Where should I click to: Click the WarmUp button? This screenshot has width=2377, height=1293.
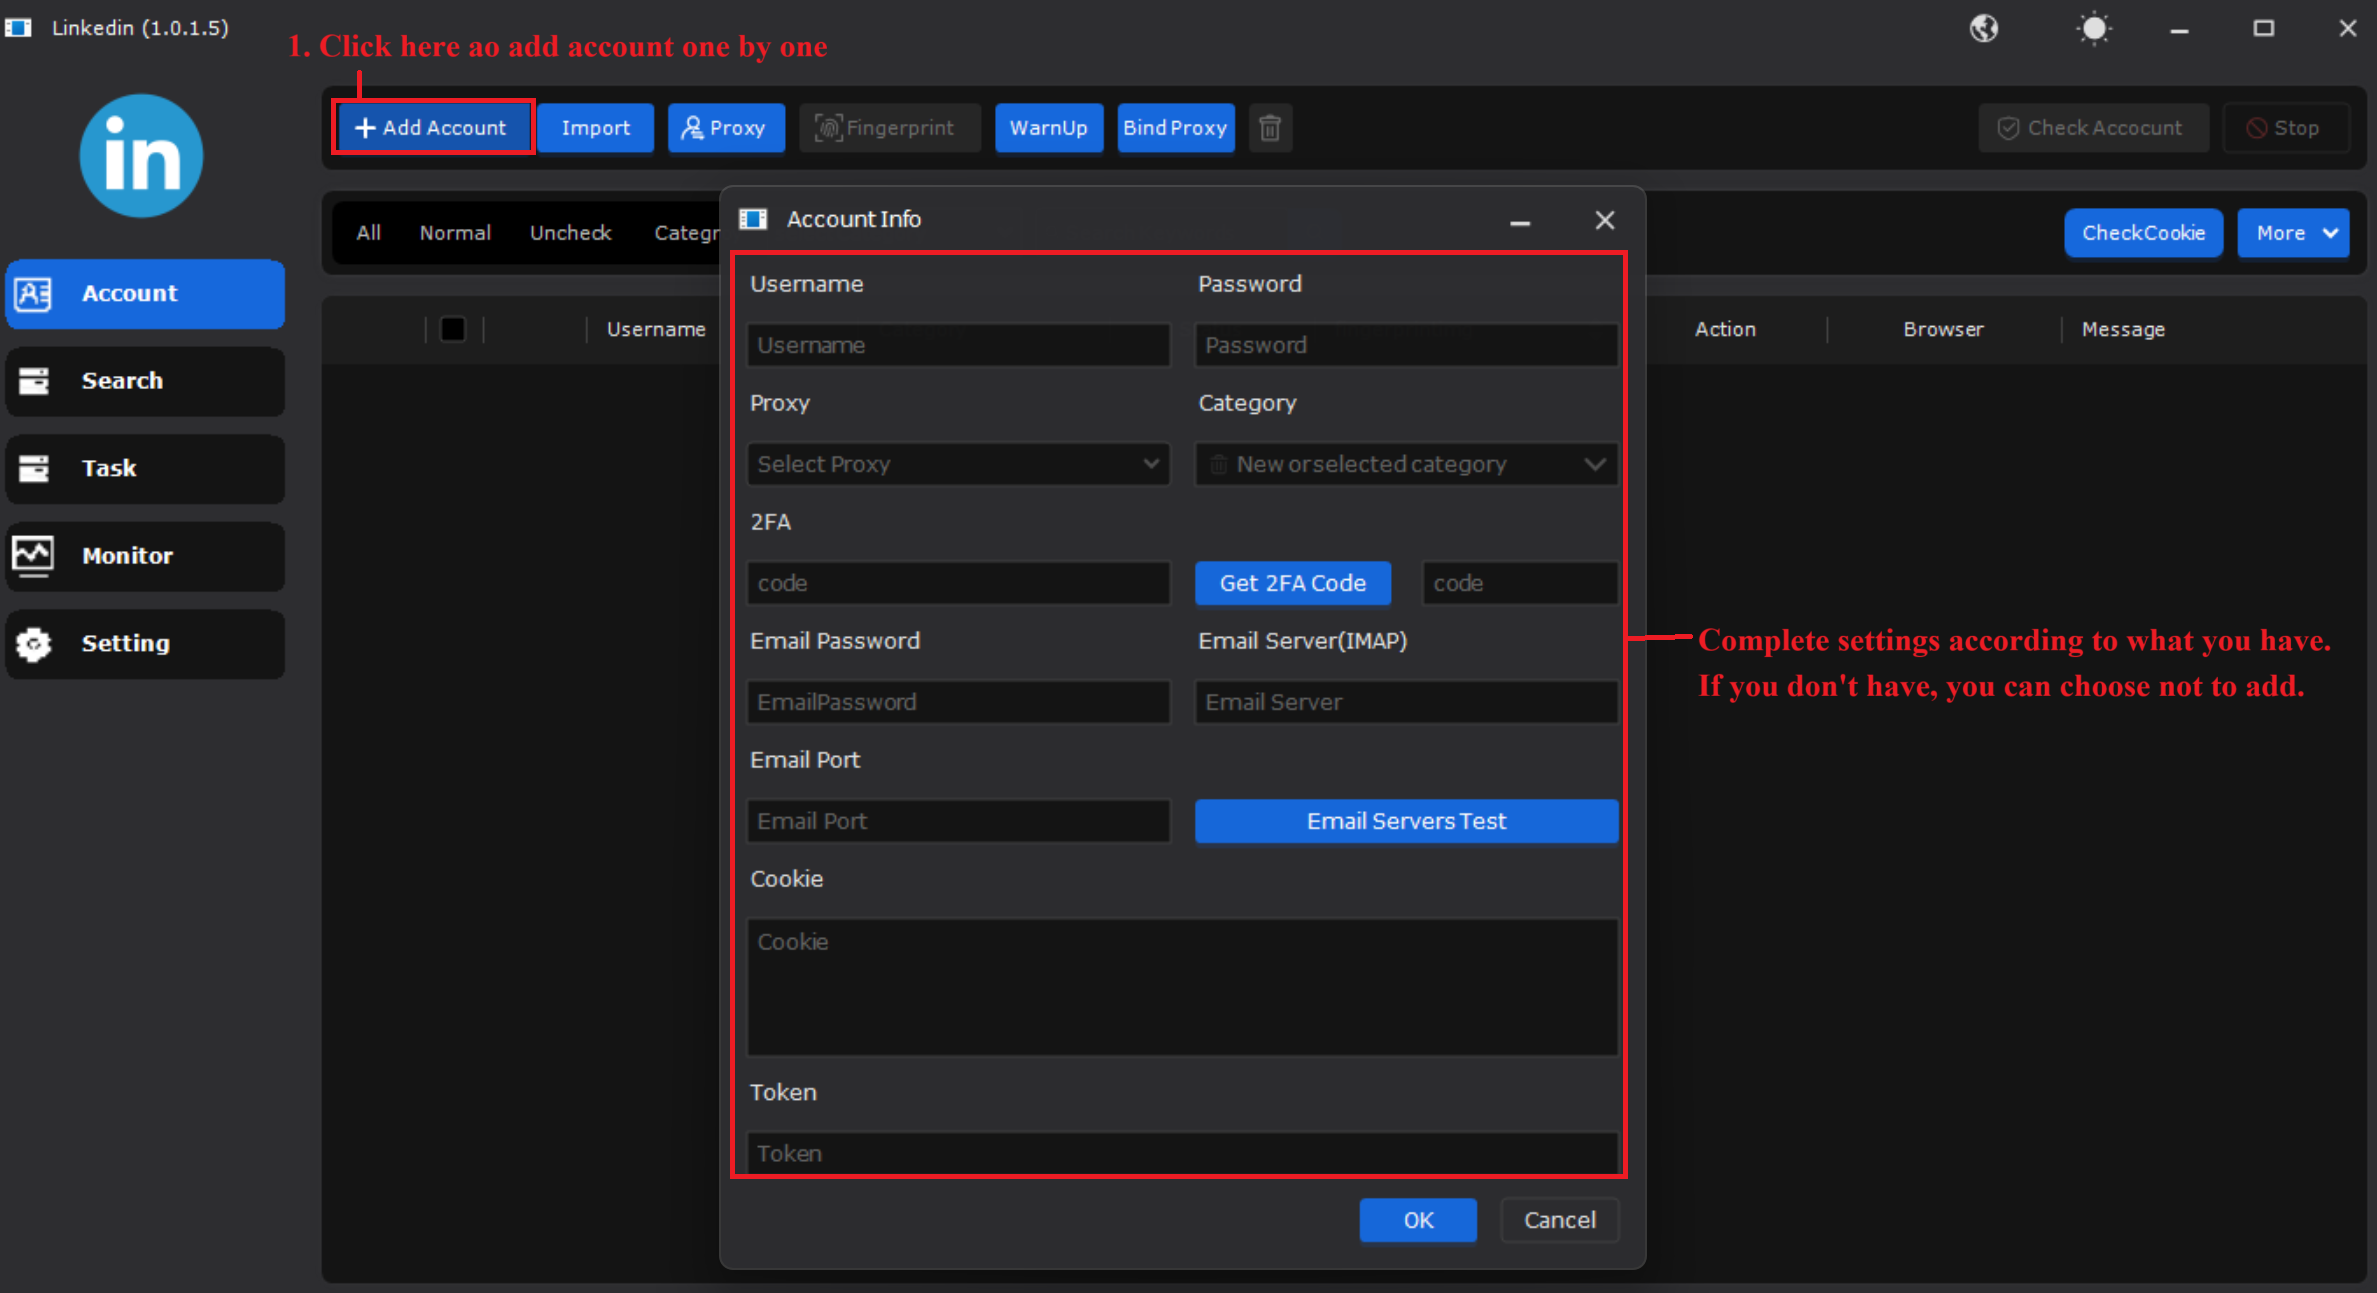[1048, 128]
